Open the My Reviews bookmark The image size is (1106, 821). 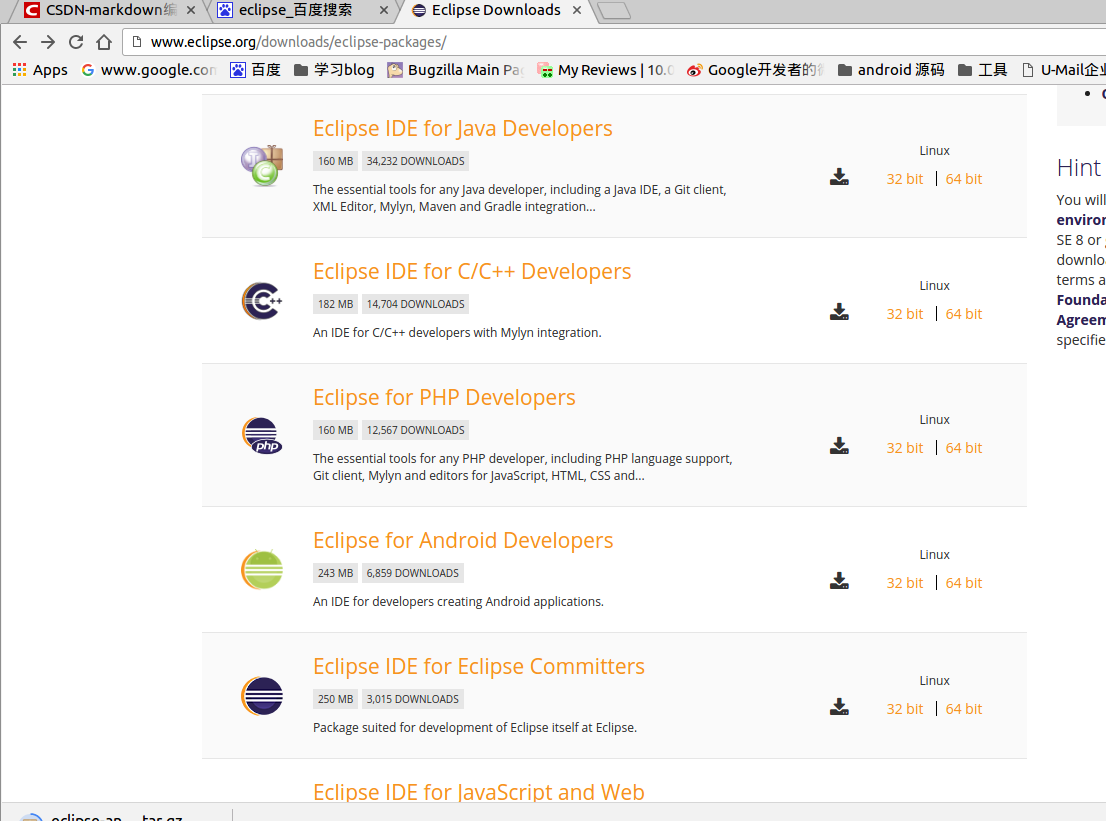[605, 70]
